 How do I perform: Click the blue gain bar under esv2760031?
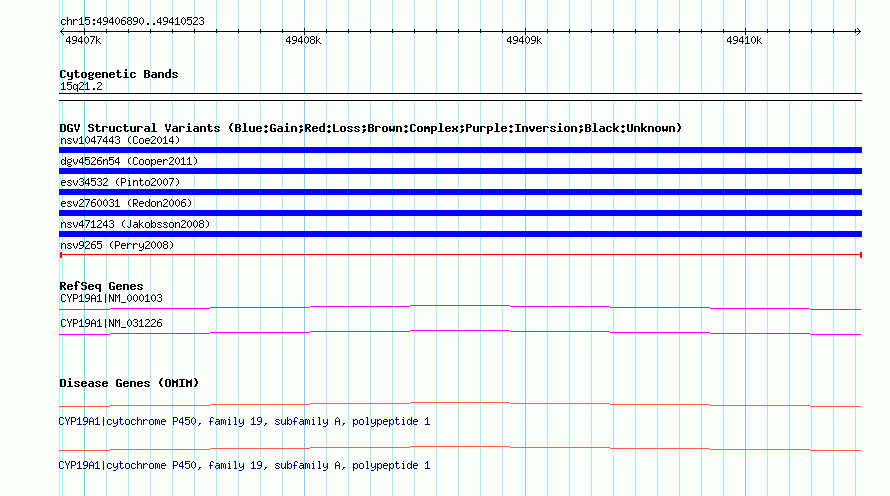pos(460,213)
